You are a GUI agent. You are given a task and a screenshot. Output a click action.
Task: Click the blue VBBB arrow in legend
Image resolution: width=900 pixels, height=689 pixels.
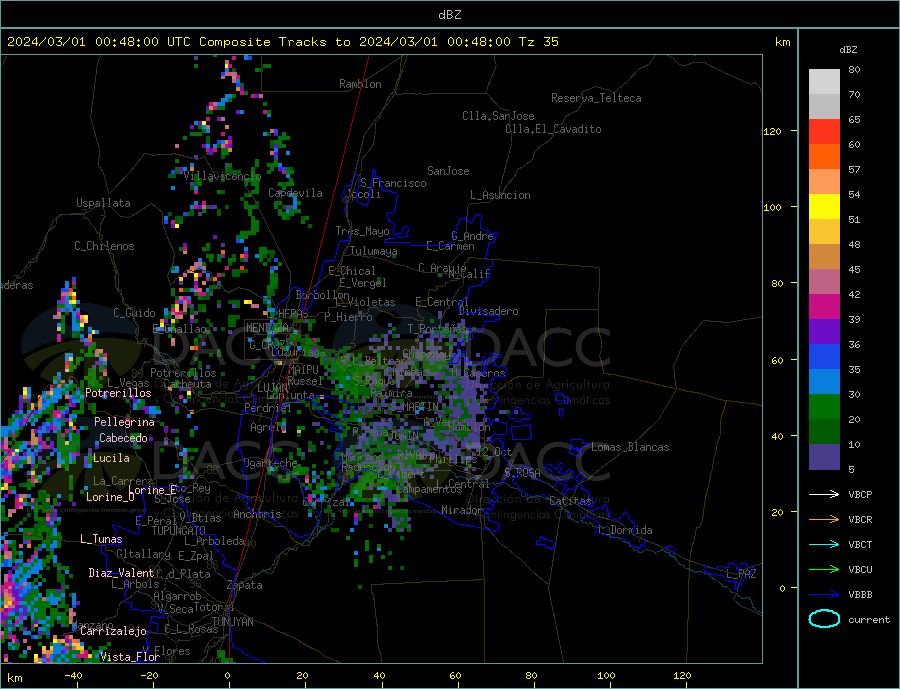tap(824, 595)
